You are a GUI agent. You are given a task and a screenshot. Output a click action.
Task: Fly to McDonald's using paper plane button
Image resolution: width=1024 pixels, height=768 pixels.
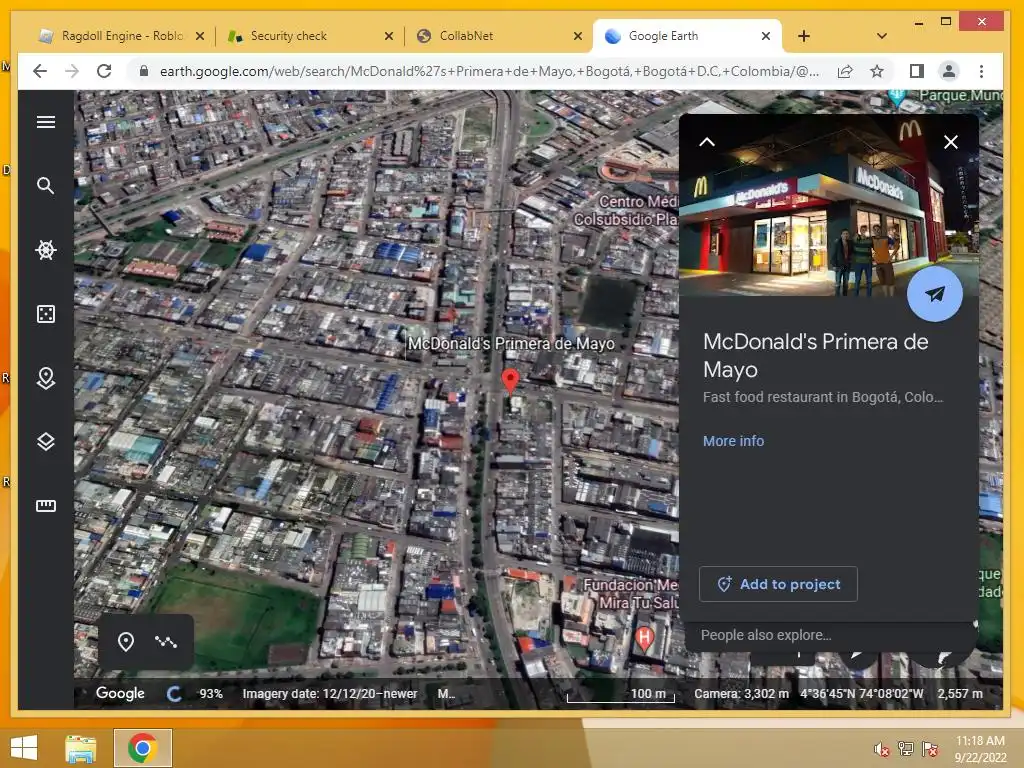click(x=935, y=294)
